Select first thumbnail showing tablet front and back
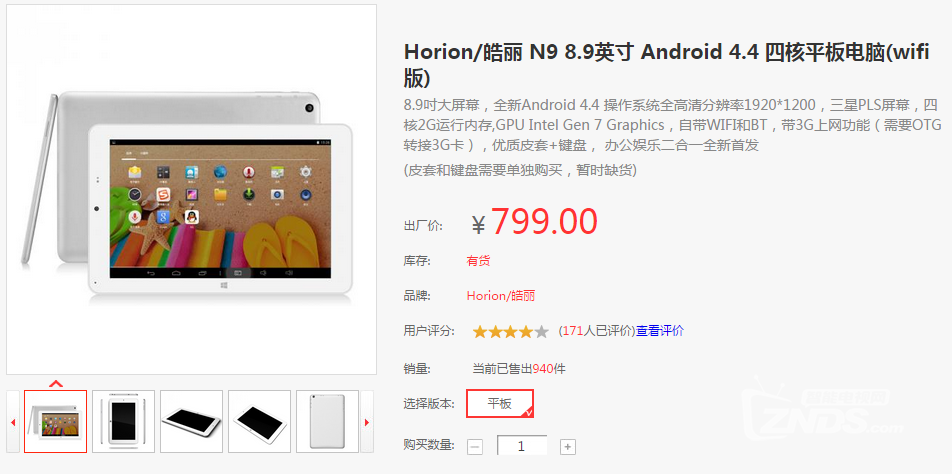 (56, 421)
